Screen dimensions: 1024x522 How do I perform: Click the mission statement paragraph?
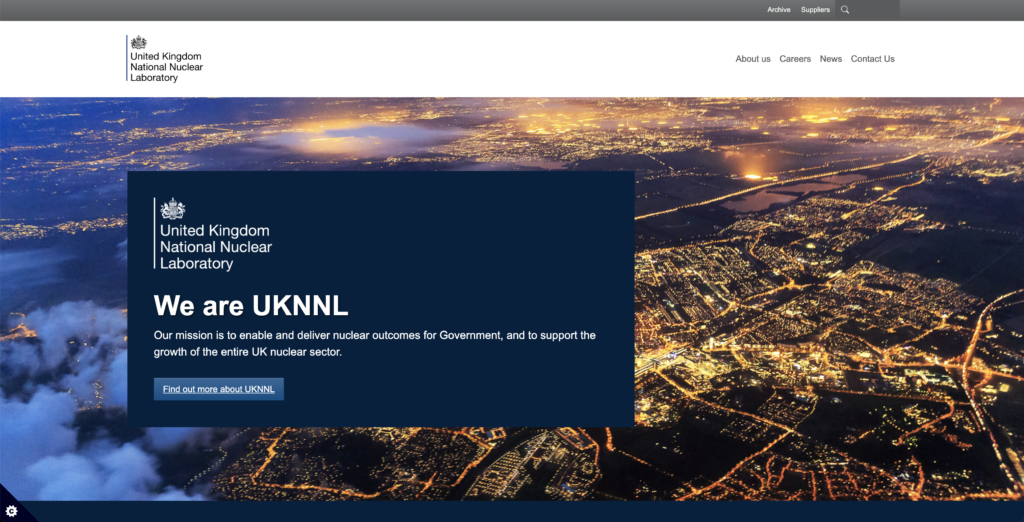tap(374, 343)
